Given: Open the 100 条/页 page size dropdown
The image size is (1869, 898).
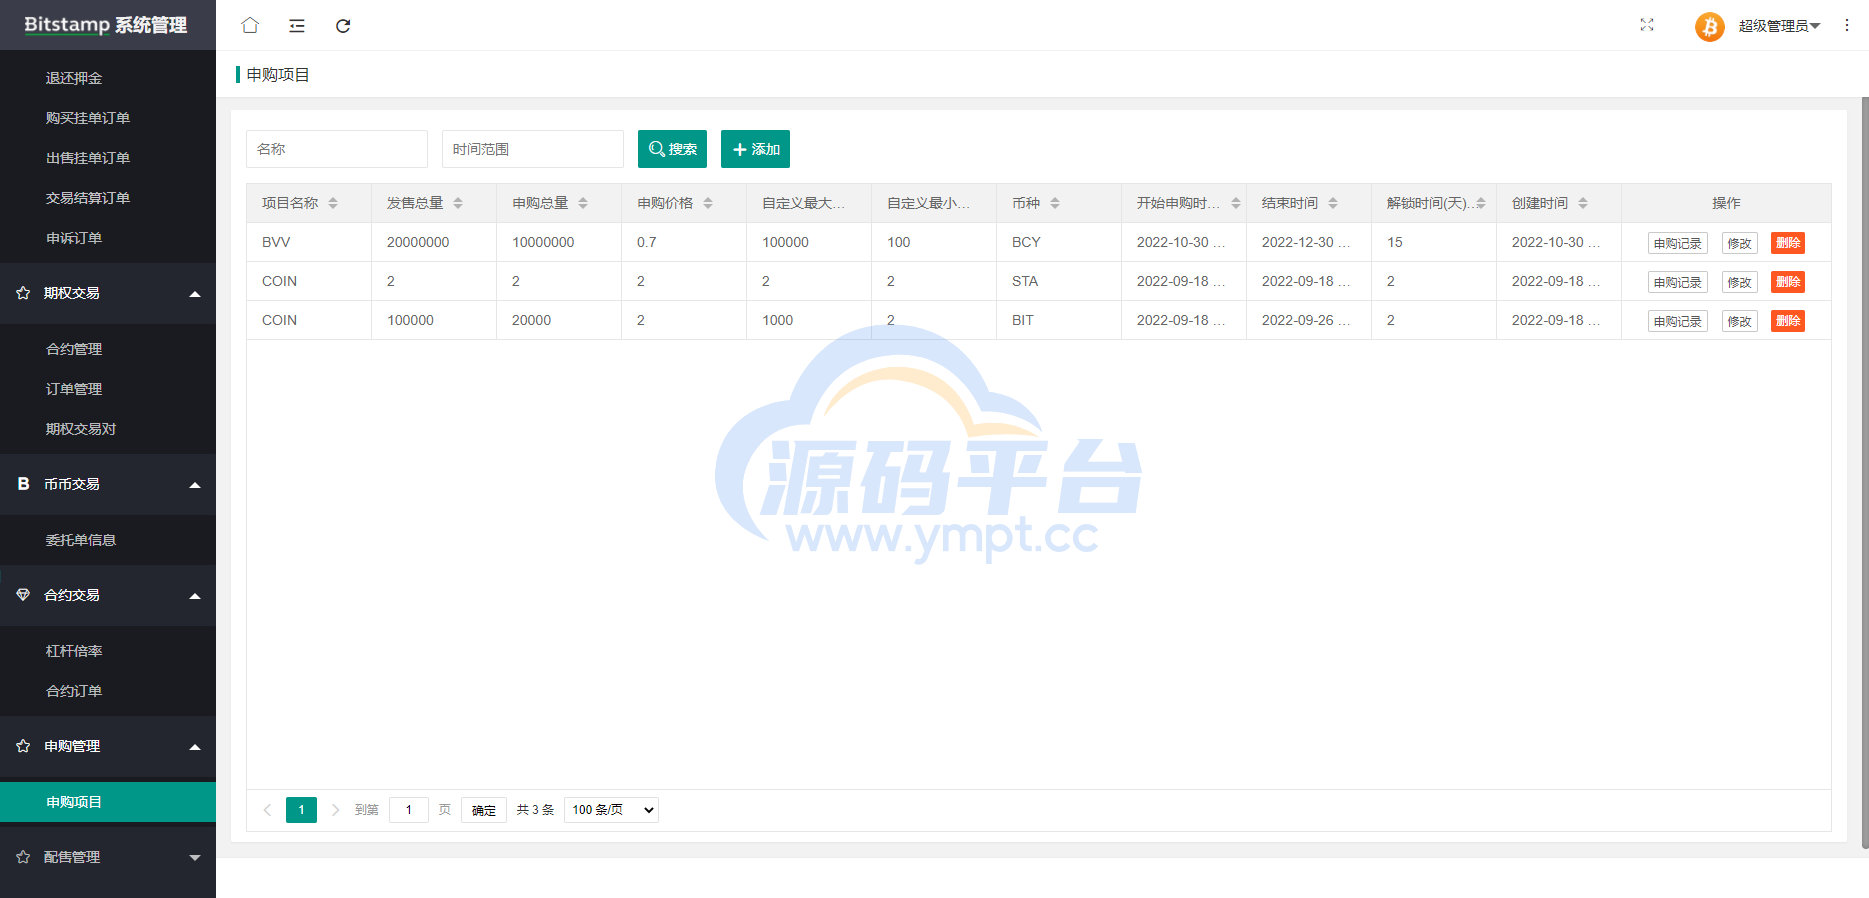Looking at the screenshot, I should click(x=611, y=810).
